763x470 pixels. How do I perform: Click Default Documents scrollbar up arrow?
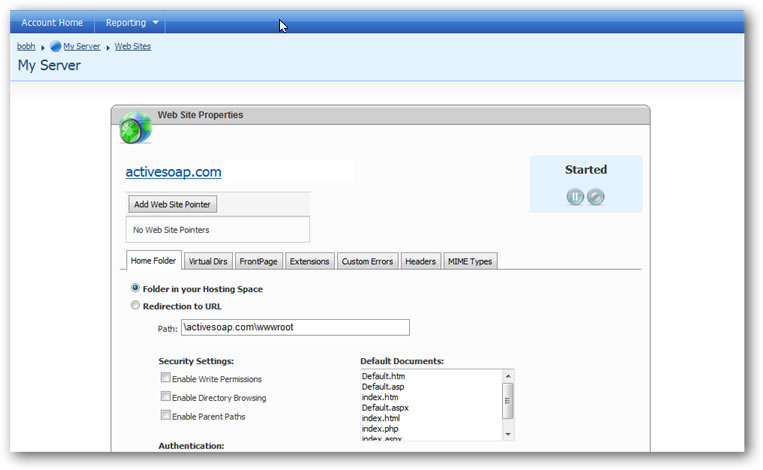coord(508,376)
